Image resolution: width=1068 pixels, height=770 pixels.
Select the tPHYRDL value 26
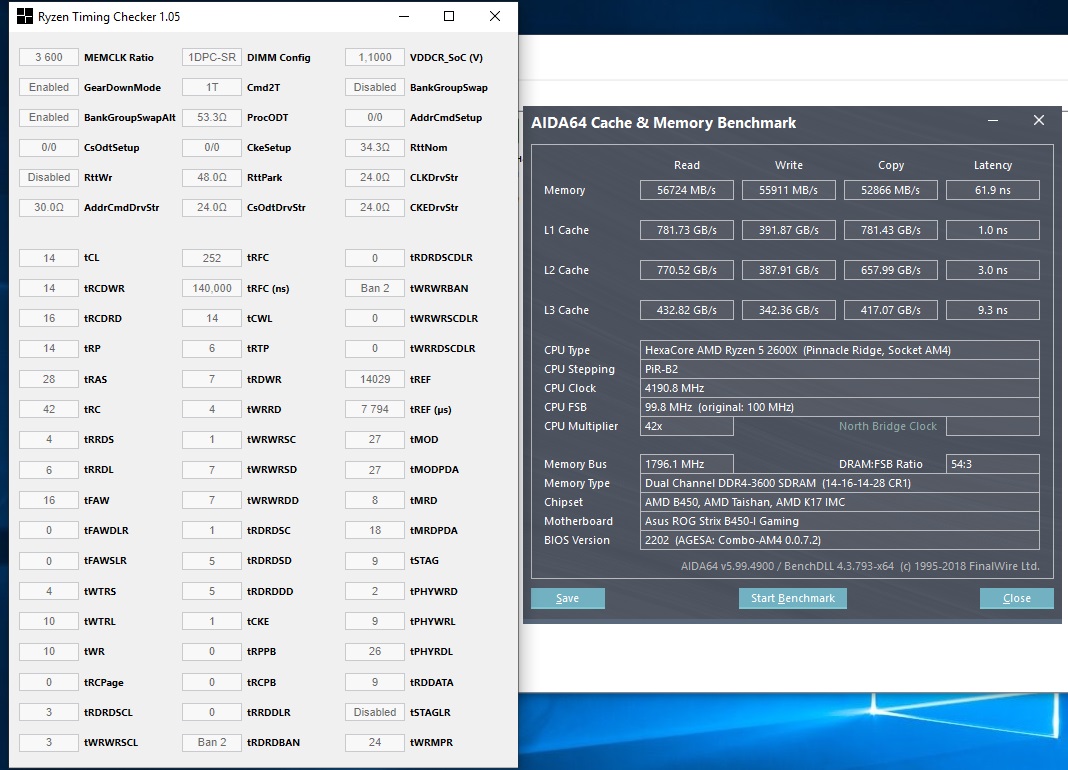point(375,651)
